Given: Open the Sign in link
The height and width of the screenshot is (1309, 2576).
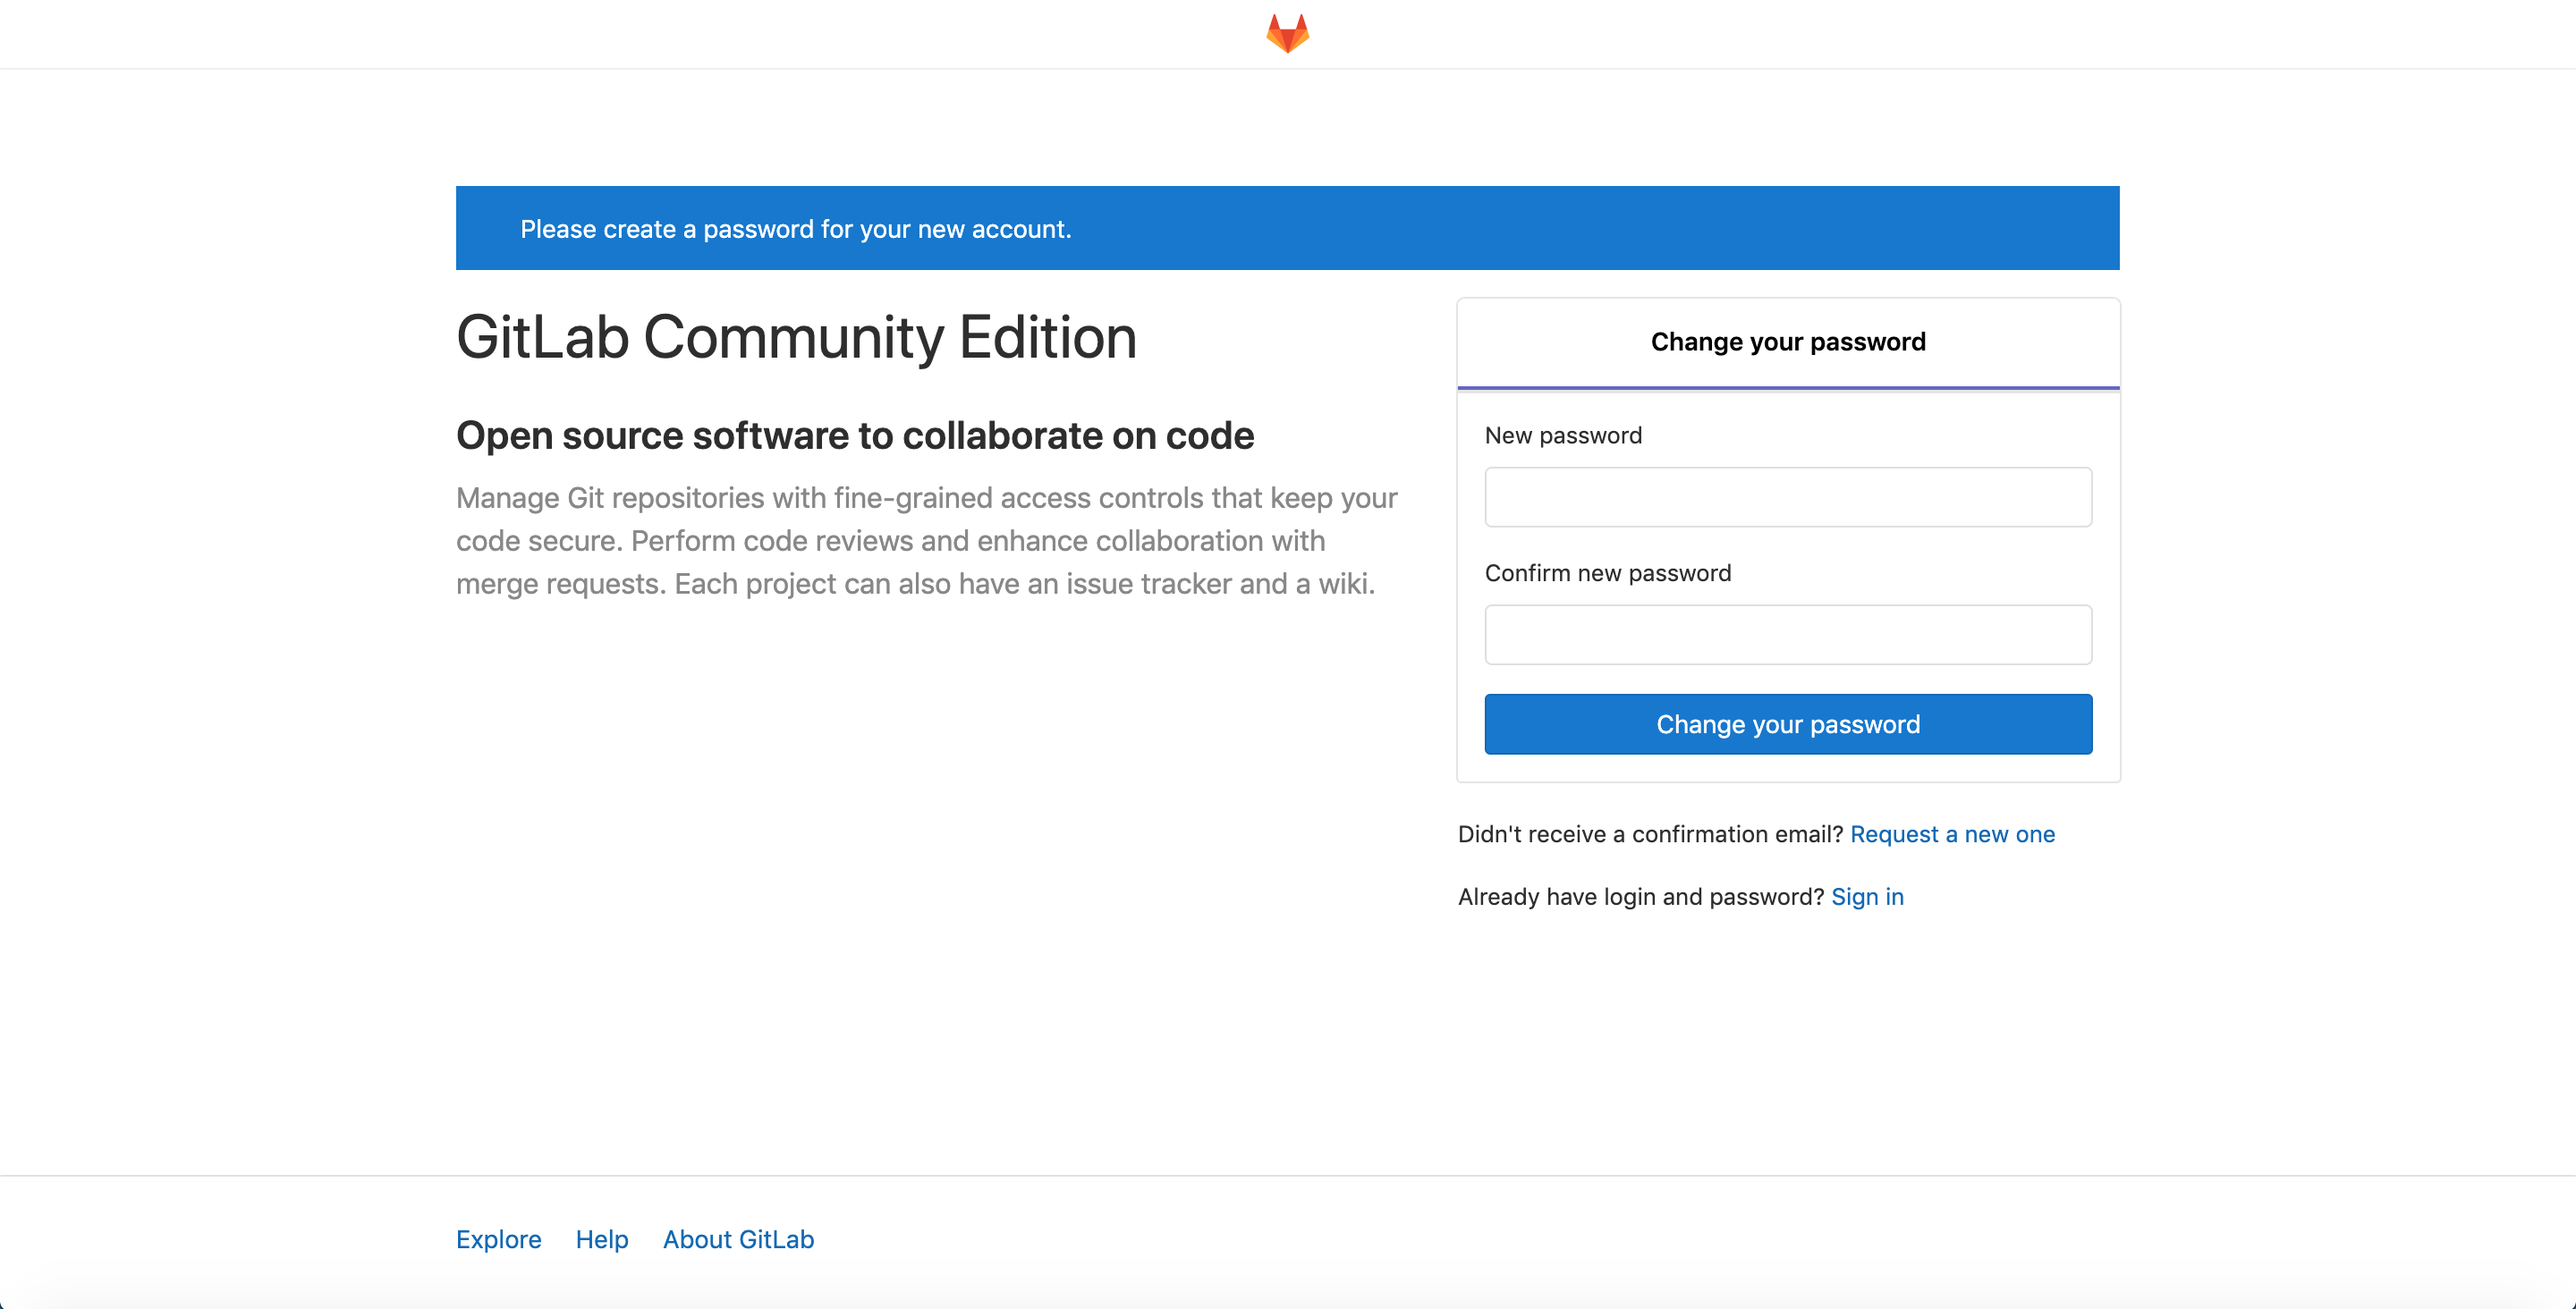Looking at the screenshot, I should pos(1867,897).
